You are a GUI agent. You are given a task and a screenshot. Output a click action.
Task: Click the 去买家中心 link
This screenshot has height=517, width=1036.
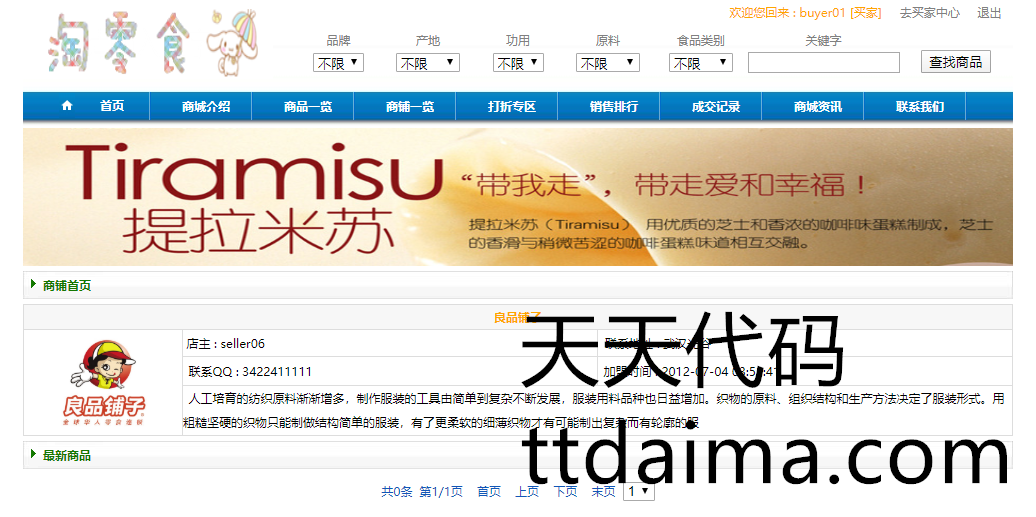tap(929, 13)
